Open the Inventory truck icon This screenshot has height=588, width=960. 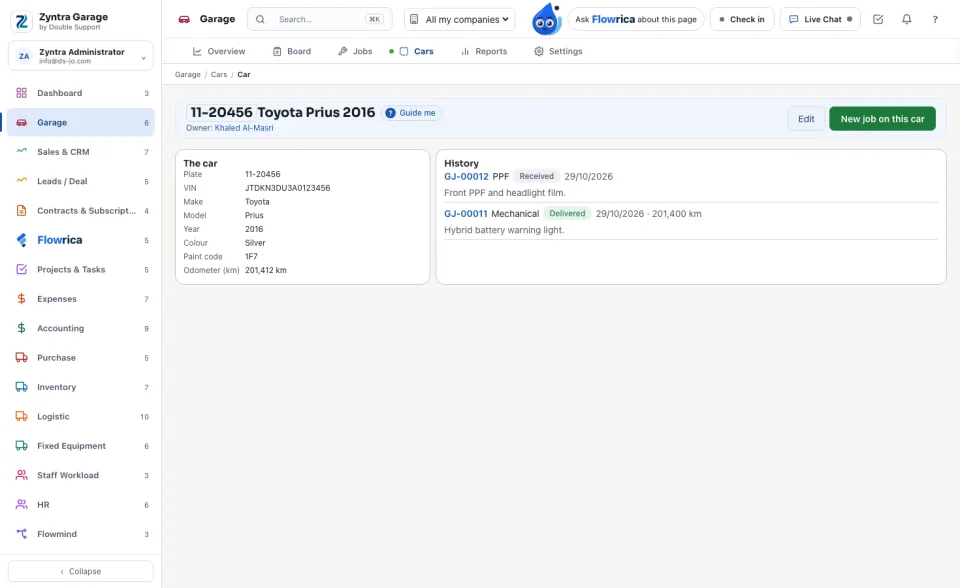click(21, 387)
